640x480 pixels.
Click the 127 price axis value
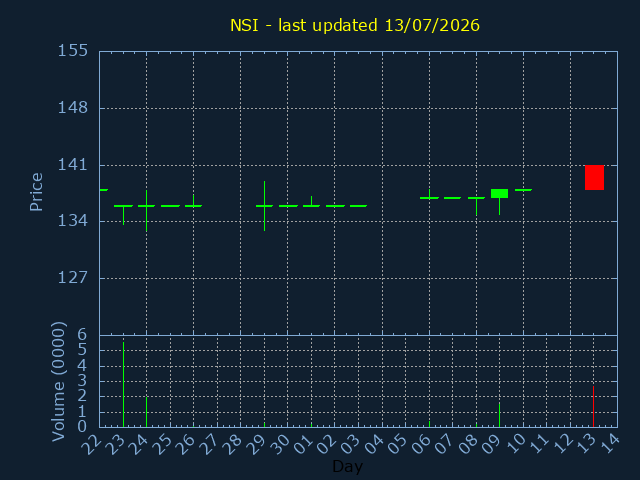click(x=73, y=278)
